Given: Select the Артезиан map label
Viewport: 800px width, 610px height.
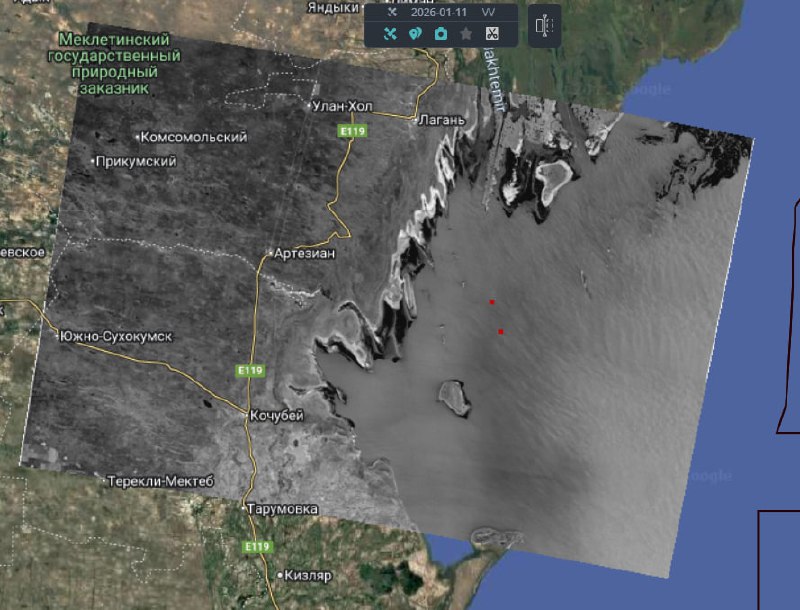Looking at the screenshot, I should pyautogui.click(x=304, y=253).
